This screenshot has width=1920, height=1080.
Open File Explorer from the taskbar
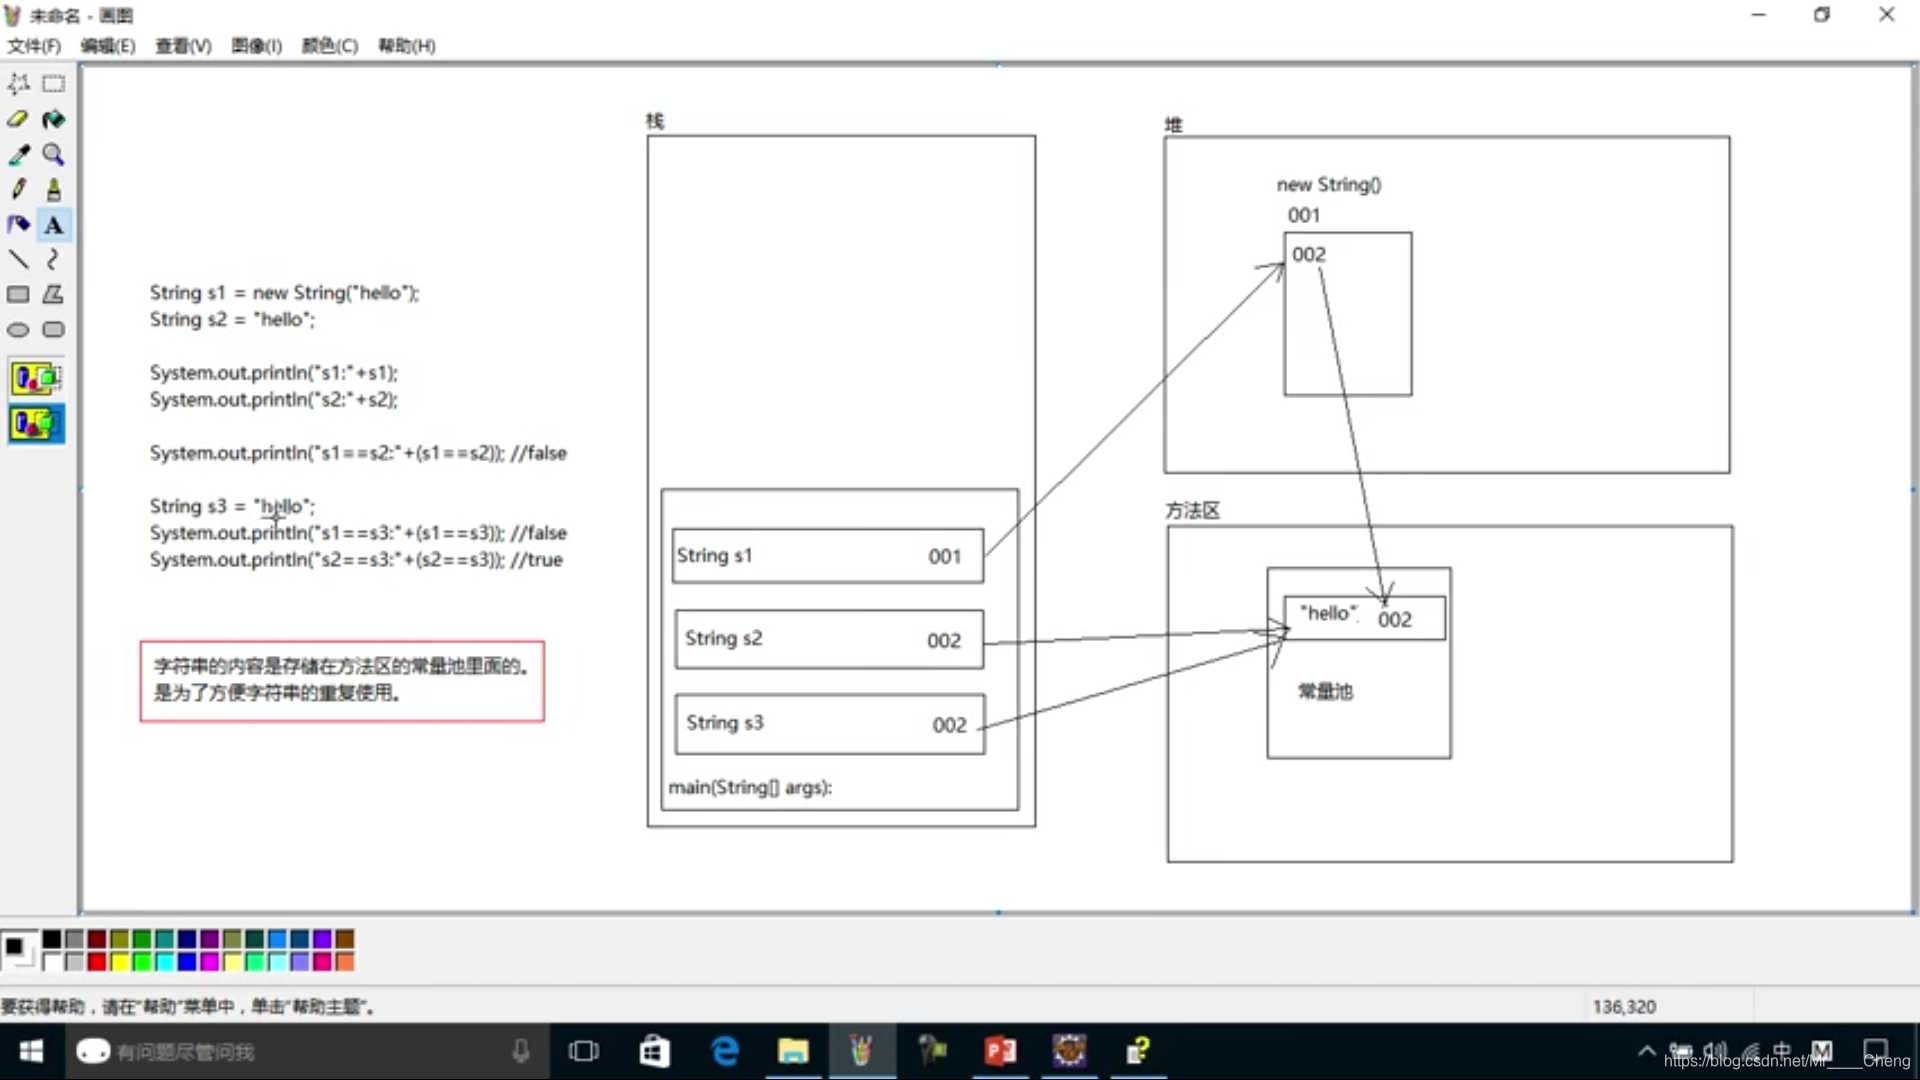point(793,1051)
